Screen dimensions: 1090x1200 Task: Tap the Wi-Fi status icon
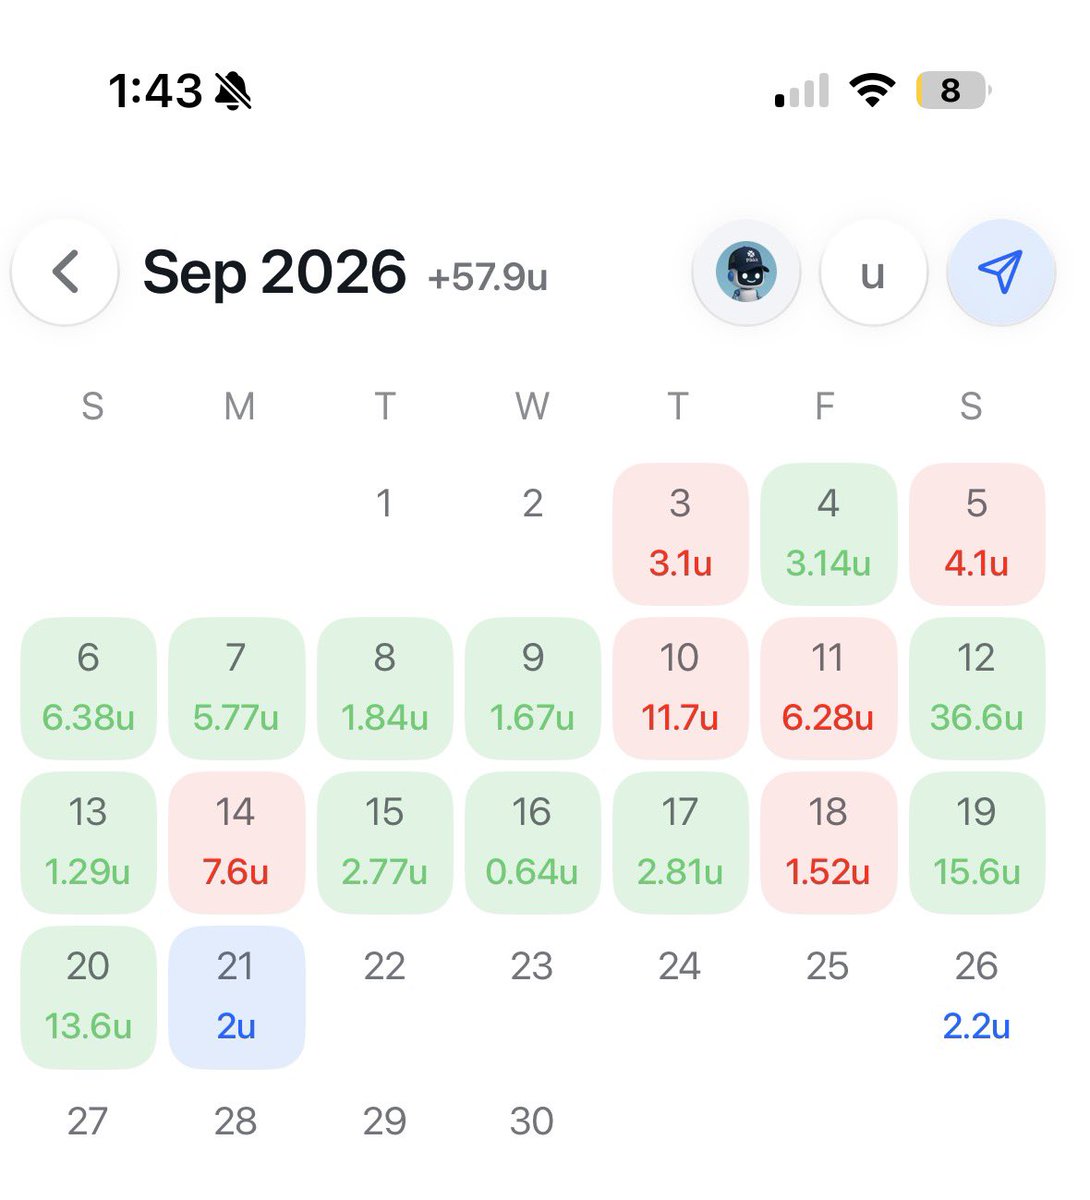pyautogui.click(x=872, y=90)
